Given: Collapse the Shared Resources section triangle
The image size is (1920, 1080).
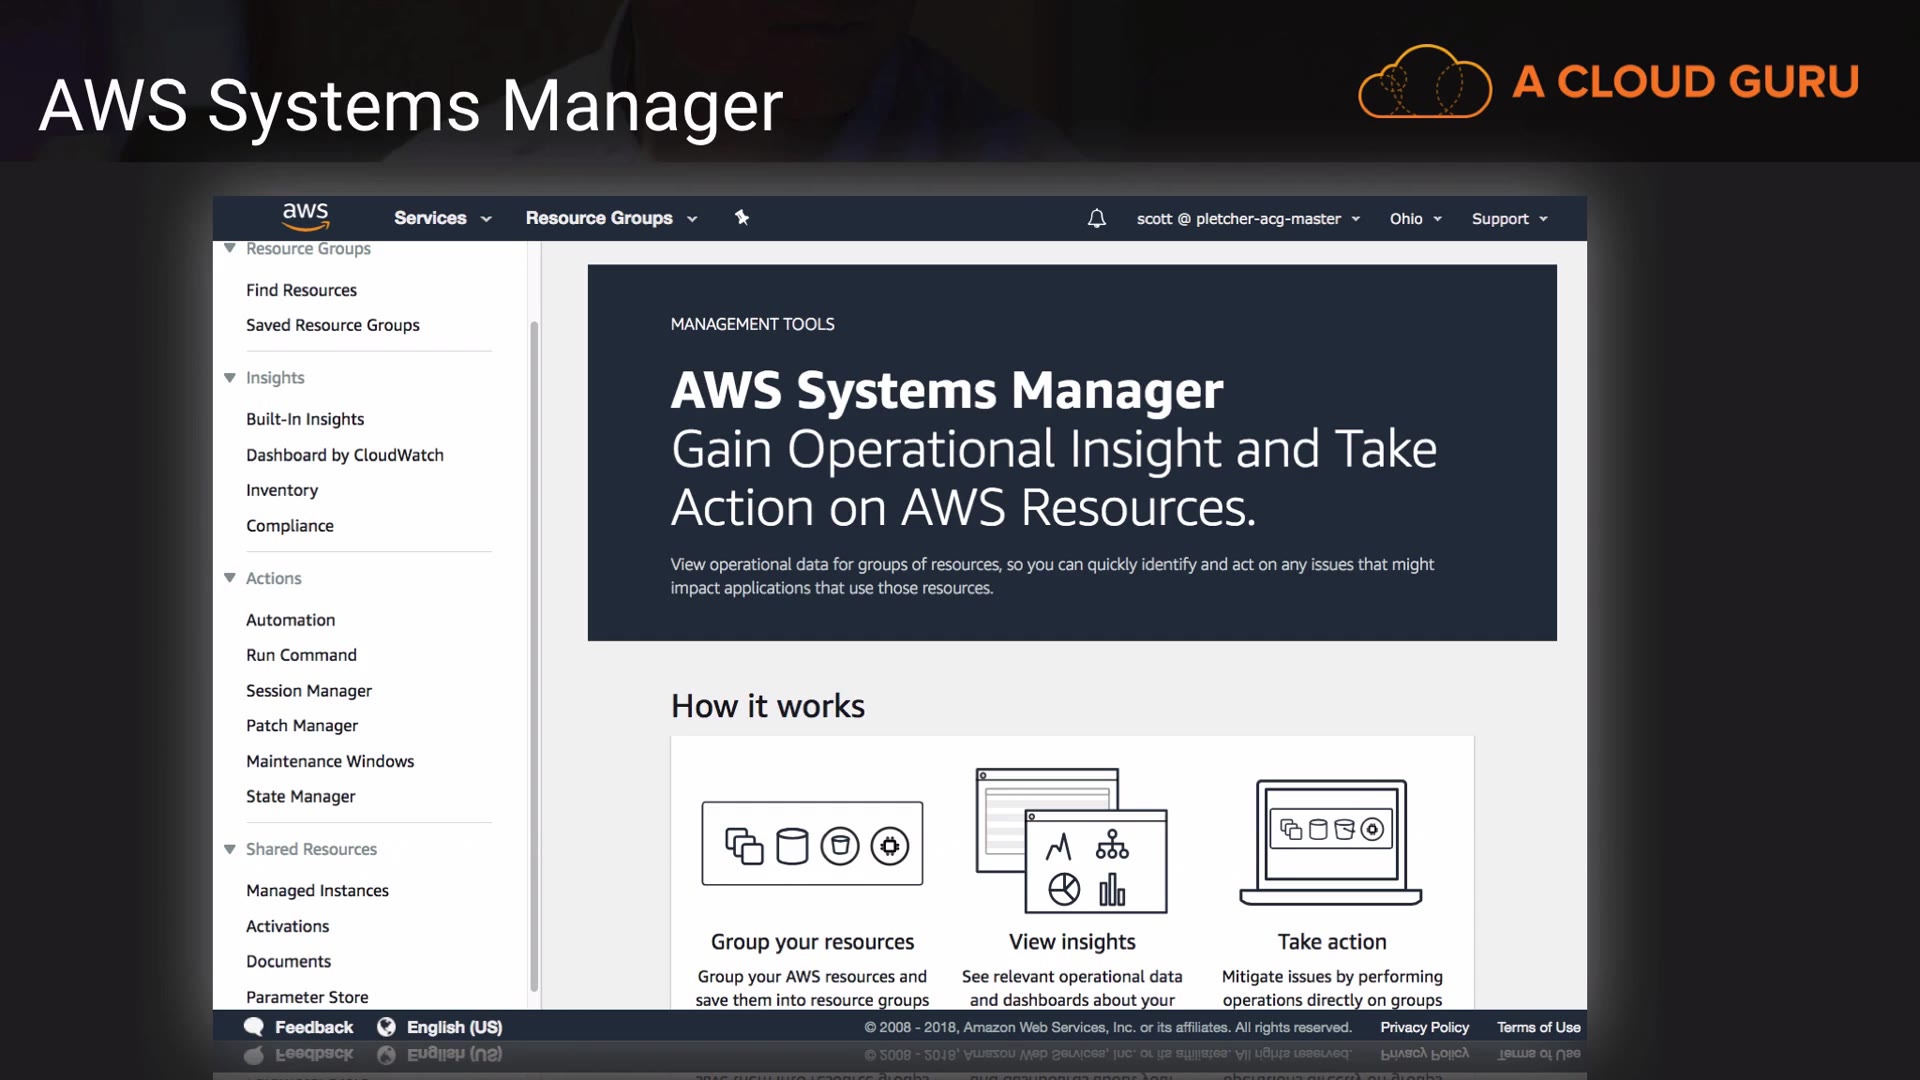Looking at the screenshot, I should [x=230, y=849].
